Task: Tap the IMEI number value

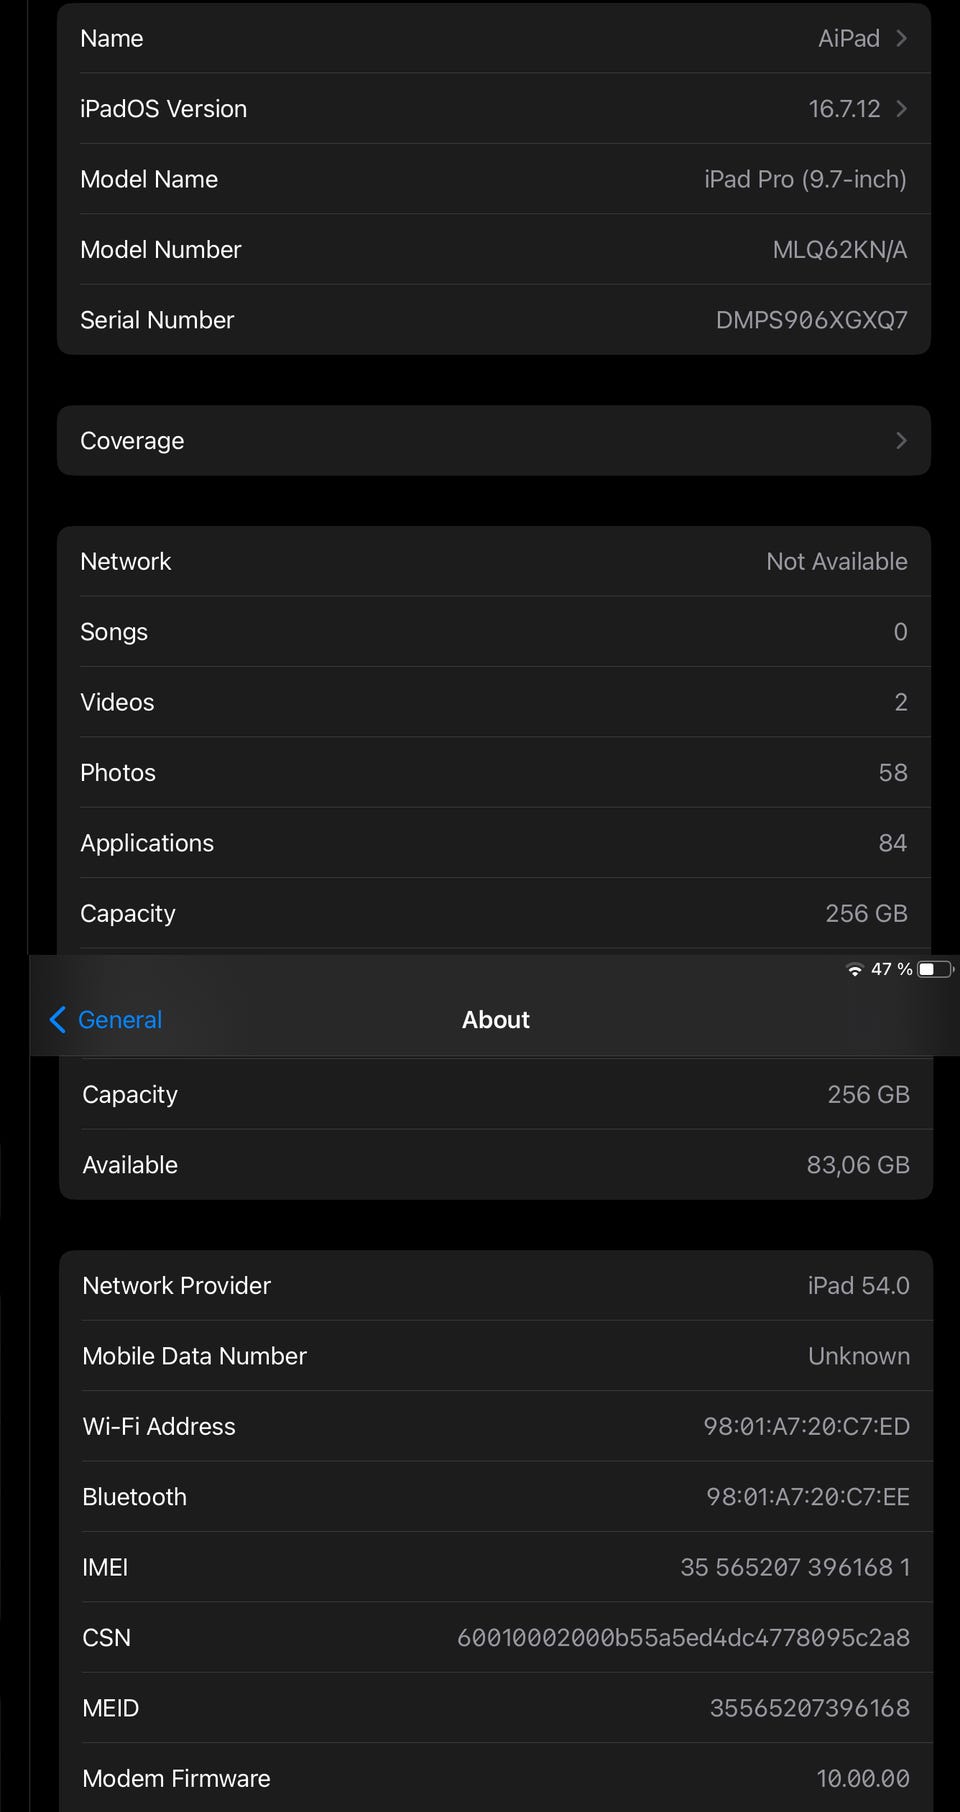Action: (x=795, y=1567)
